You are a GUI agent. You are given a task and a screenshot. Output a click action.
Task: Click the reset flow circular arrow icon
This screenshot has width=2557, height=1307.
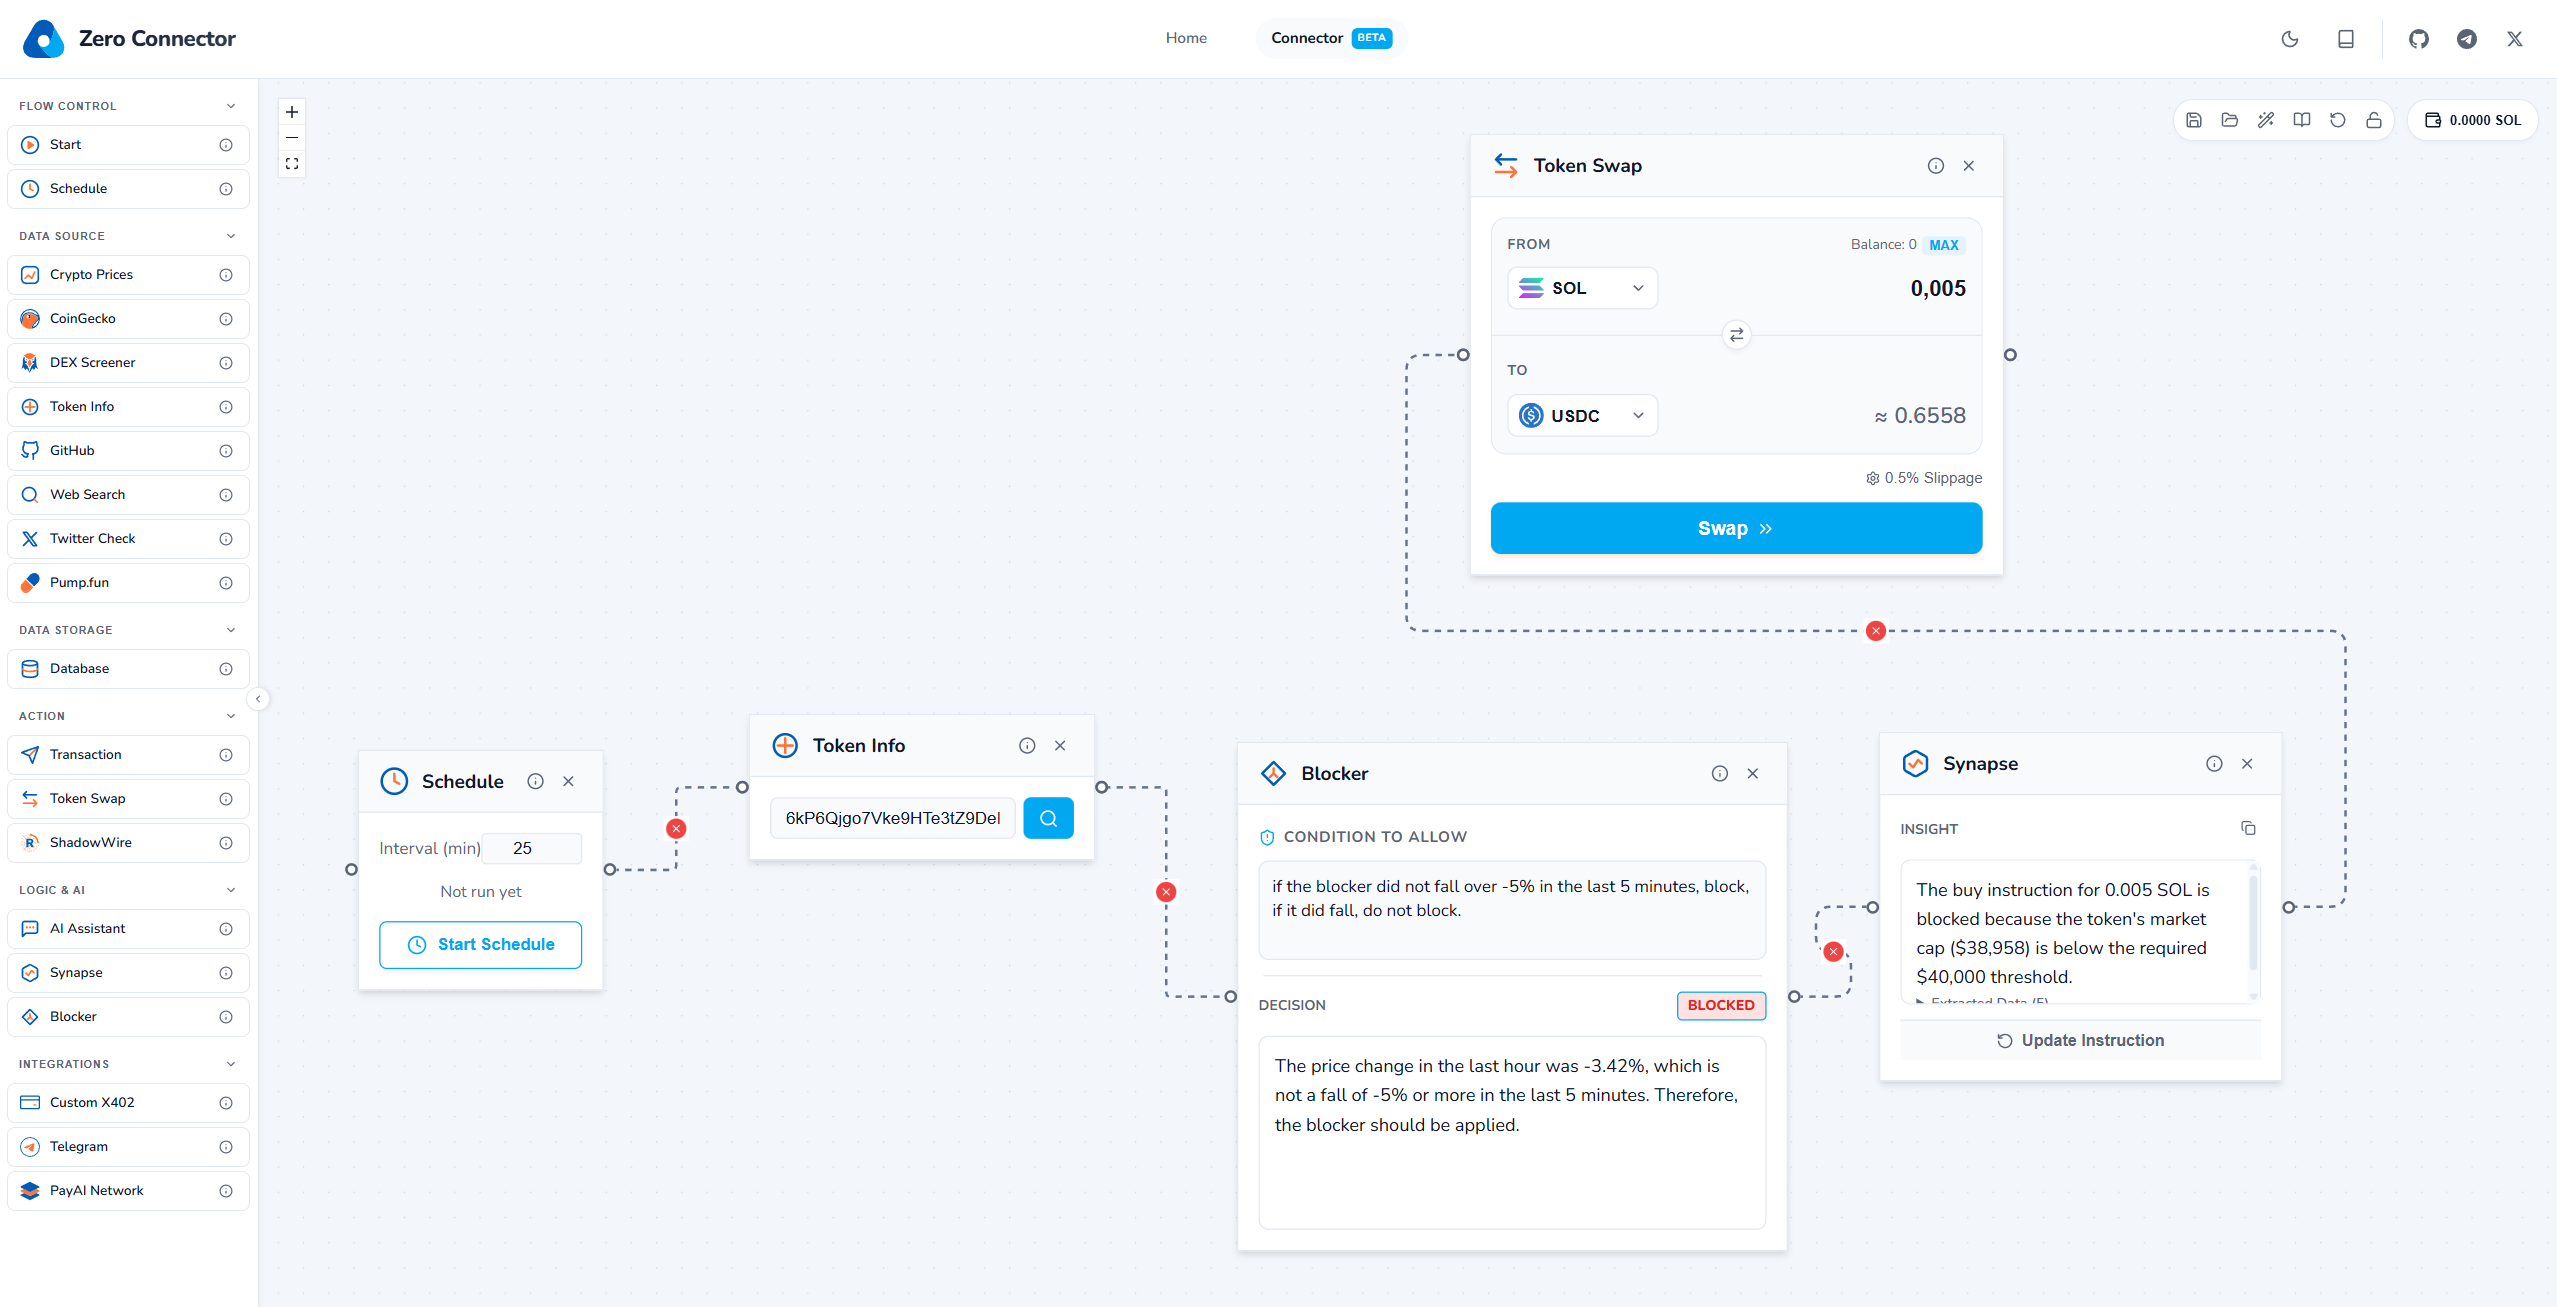point(2337,120)
